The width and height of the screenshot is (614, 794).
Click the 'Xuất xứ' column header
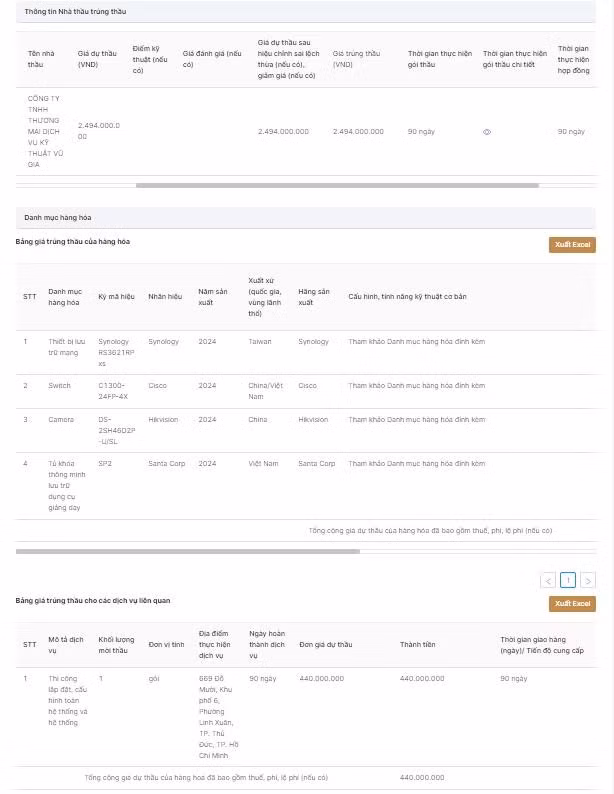[265, 297]
